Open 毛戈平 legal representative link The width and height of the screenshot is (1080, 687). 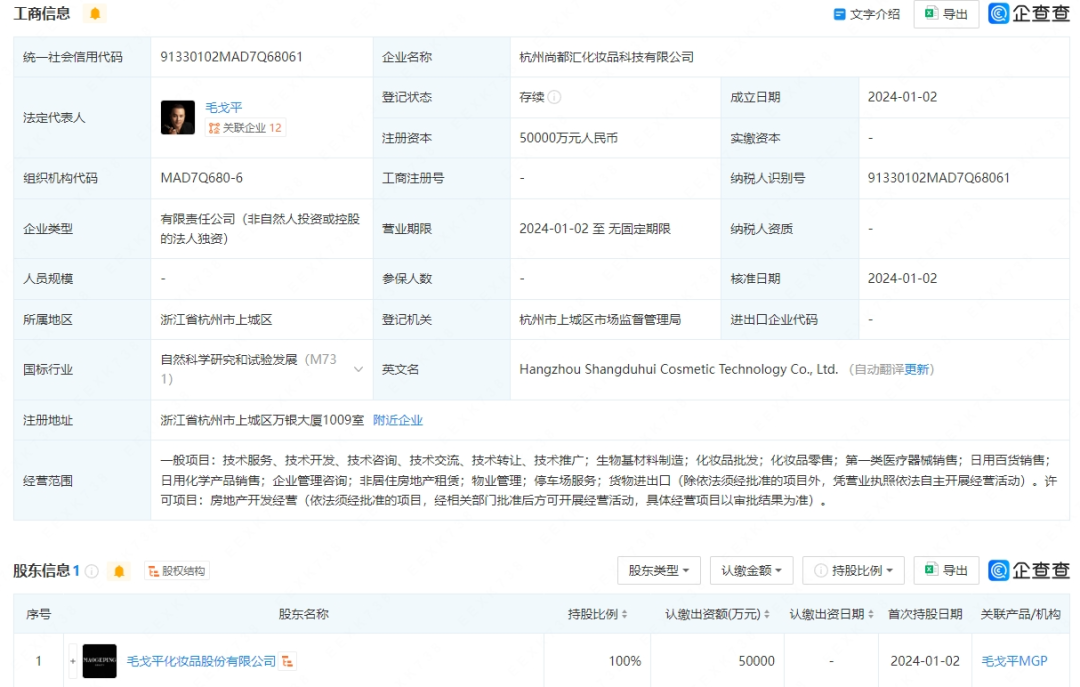click(x=224, y=107)
